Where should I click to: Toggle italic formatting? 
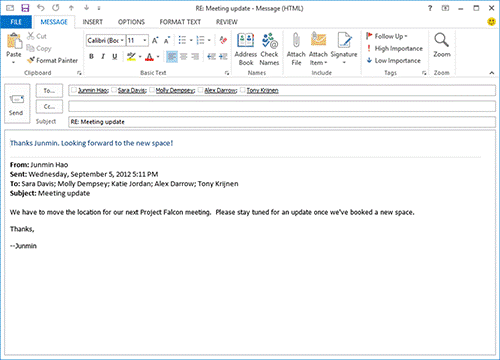103,57
